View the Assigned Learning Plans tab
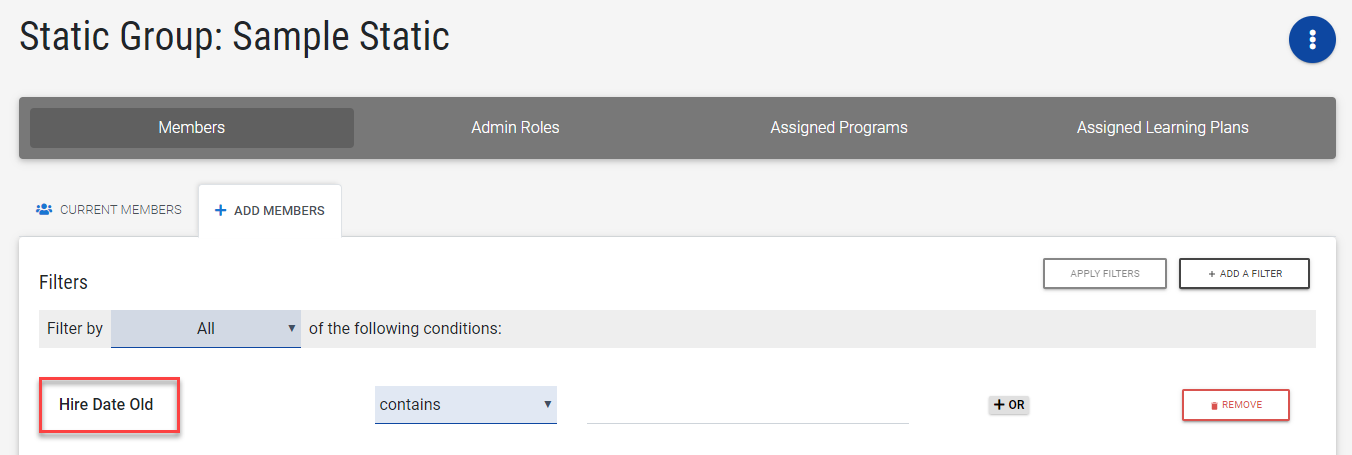This screenshot has height=455, width=1352. pos(1162,128)
